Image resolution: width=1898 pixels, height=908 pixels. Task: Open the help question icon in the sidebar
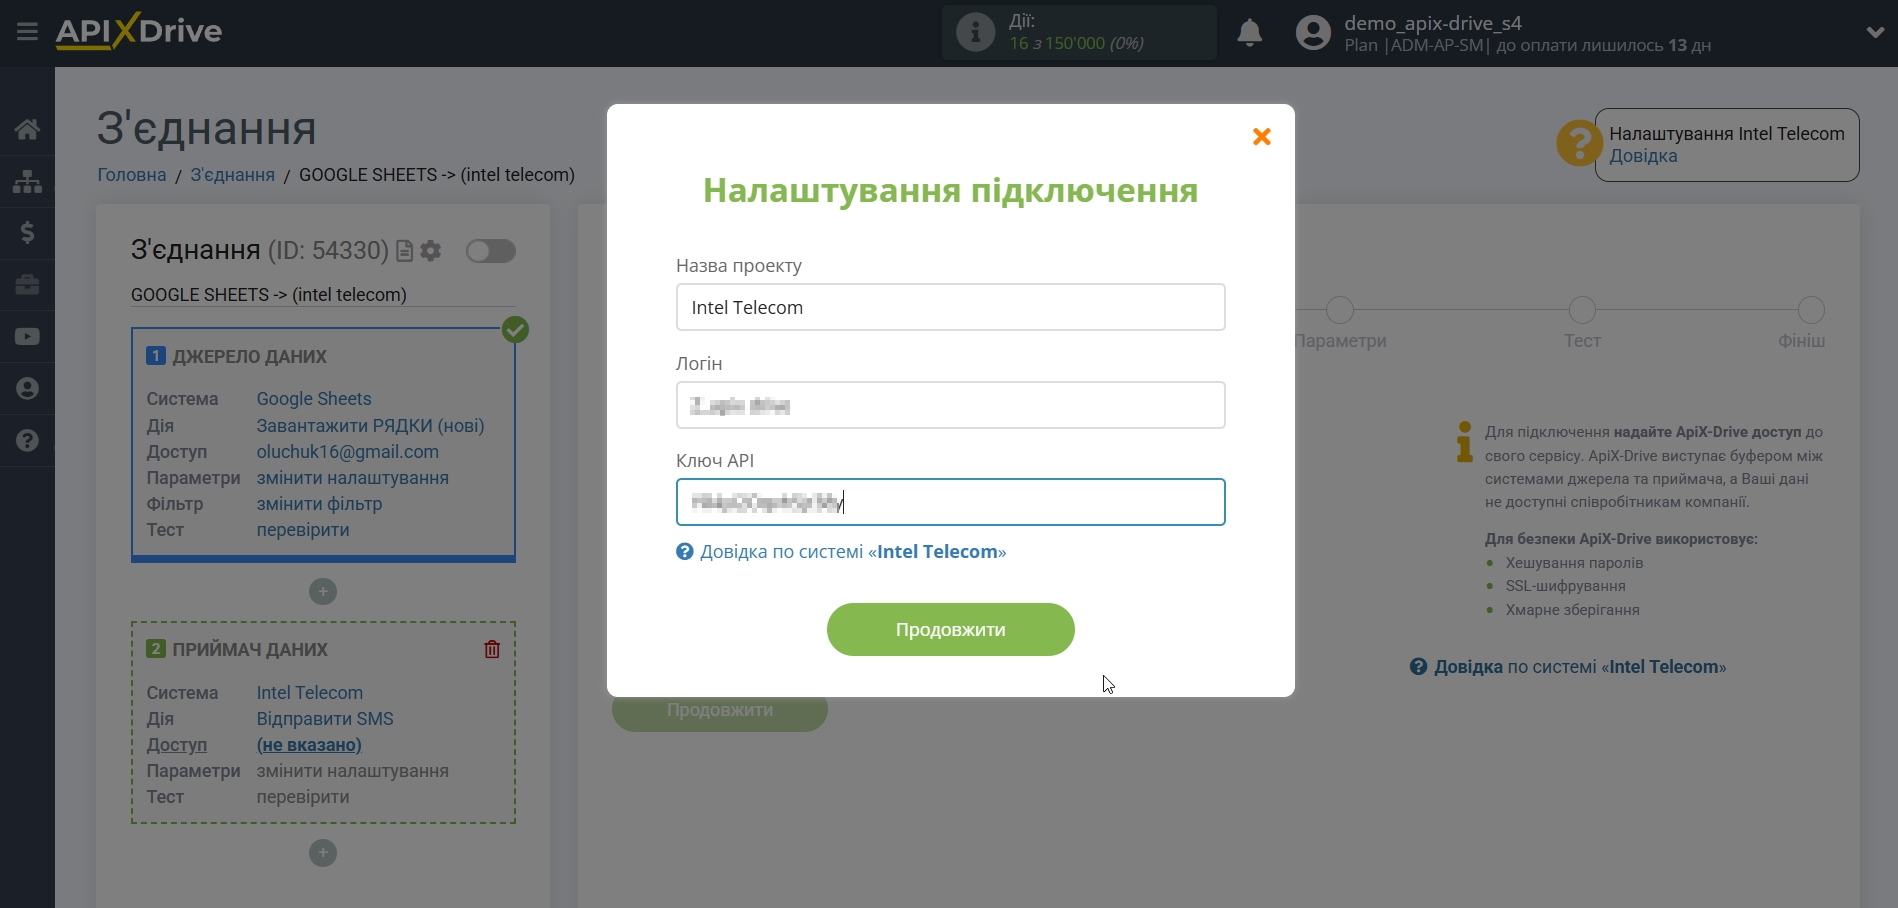coord(27,441)
